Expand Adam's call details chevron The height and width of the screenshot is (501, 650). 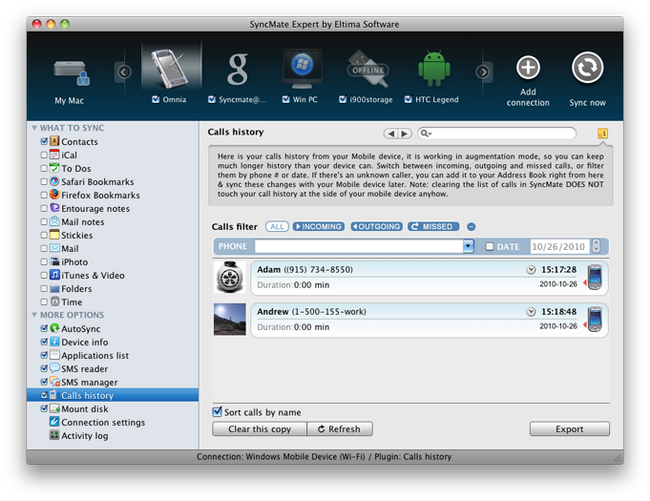tap(531, 270)
